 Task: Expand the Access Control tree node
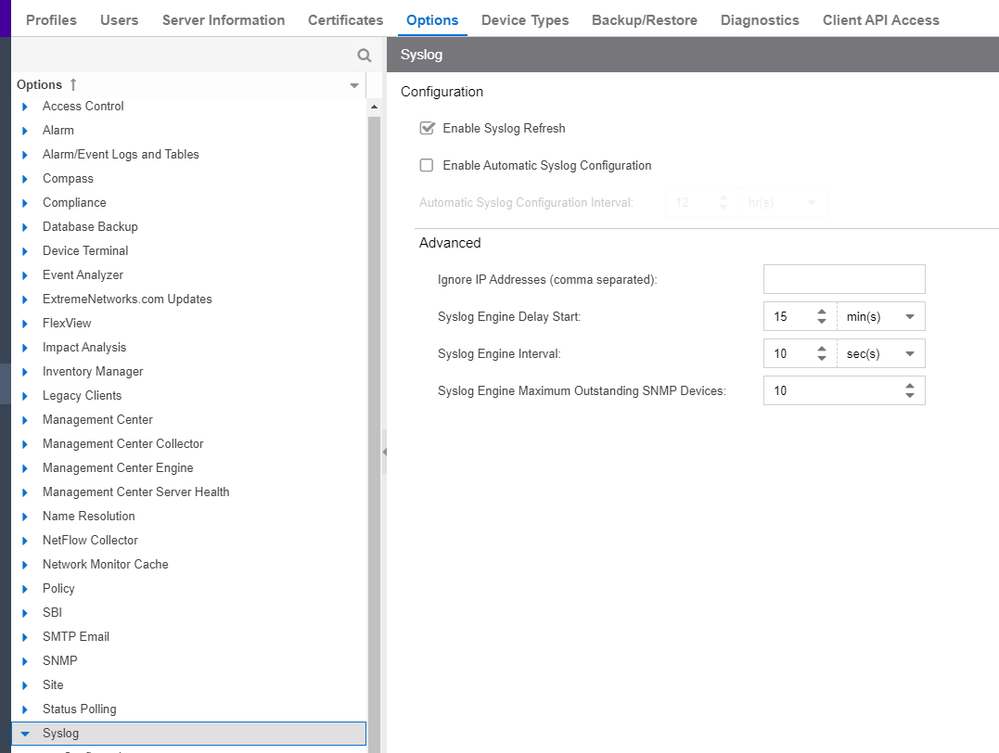(25, 106)
